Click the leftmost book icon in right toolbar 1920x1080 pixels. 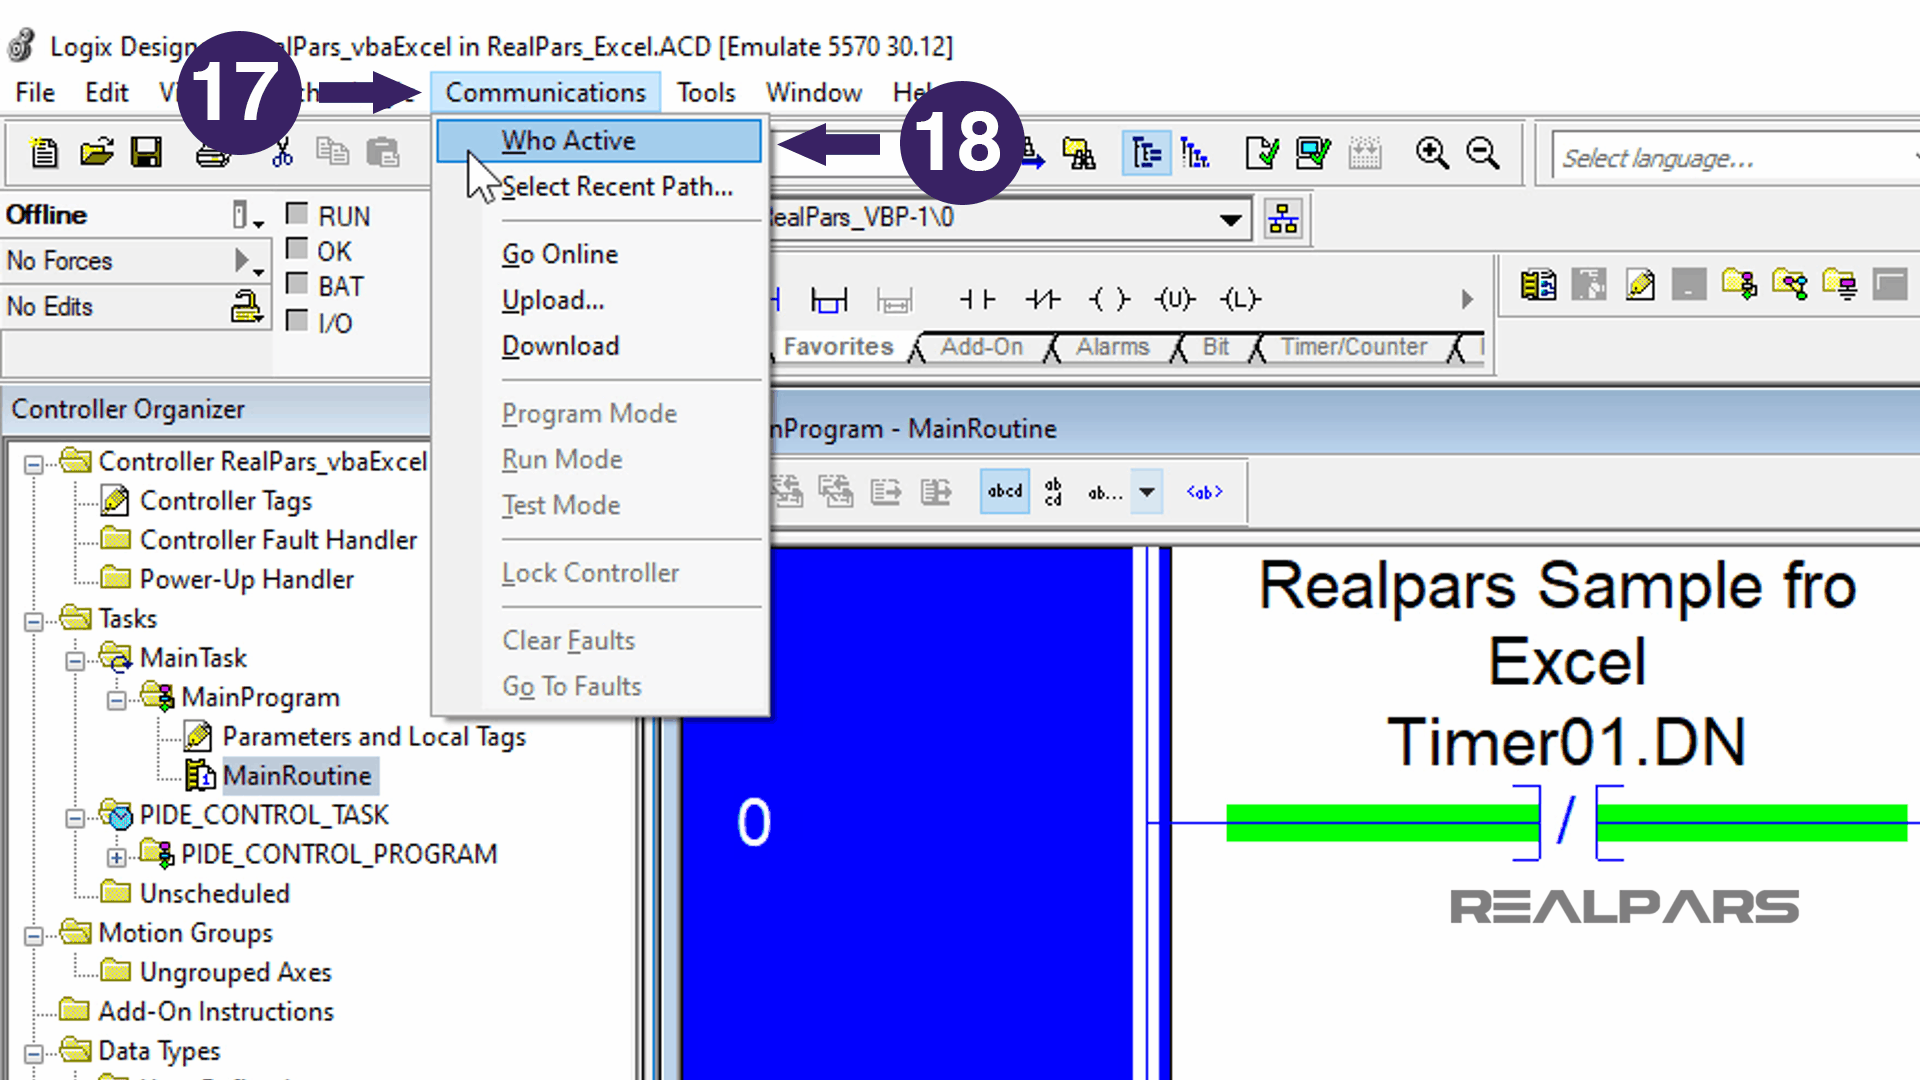1538,285
